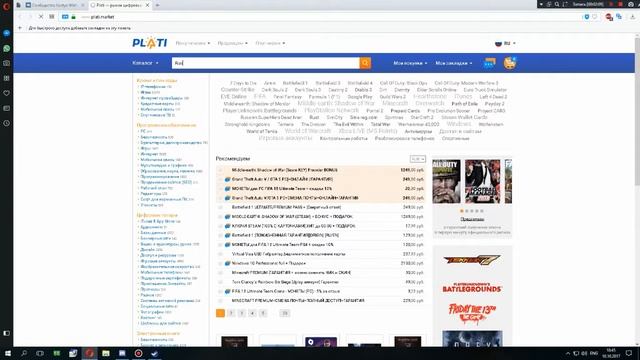Select the second carousel dot

click(467, 211)
